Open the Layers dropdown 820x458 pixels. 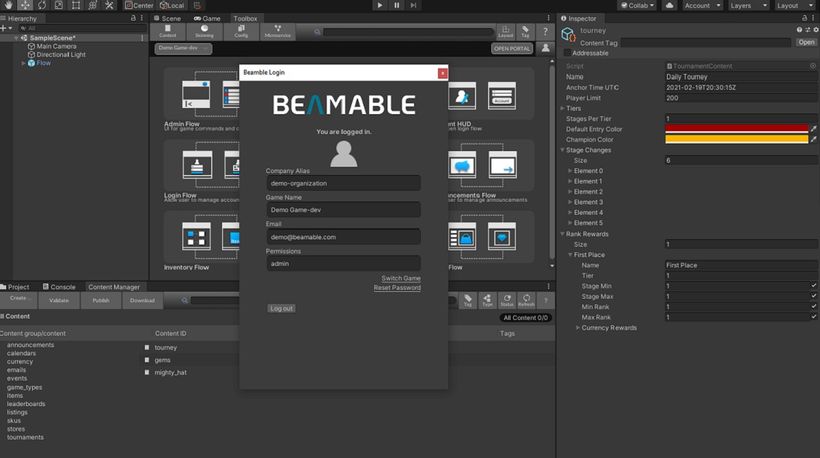744,5
